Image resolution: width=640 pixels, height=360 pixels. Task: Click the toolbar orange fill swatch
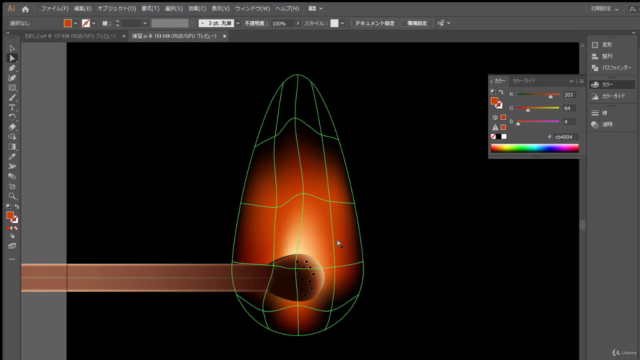[10, 216]
